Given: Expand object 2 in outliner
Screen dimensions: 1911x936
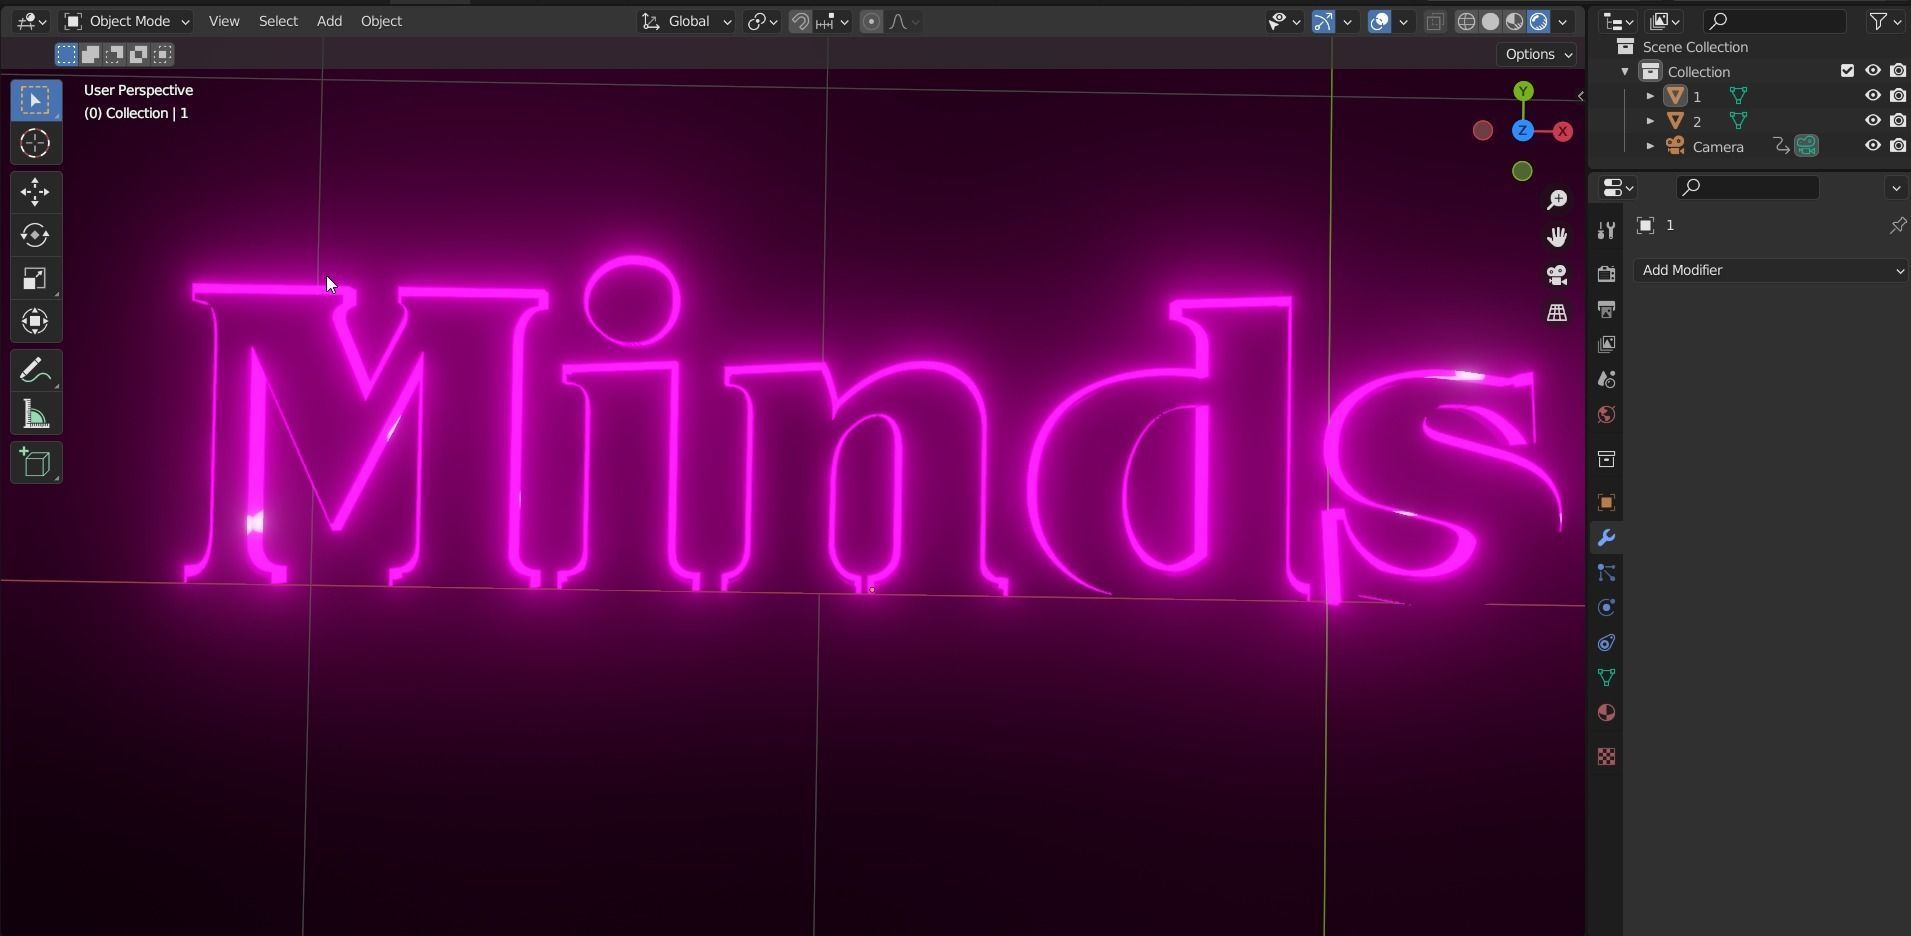Looking at the screenshot, I should click(x=1650, y=121).
